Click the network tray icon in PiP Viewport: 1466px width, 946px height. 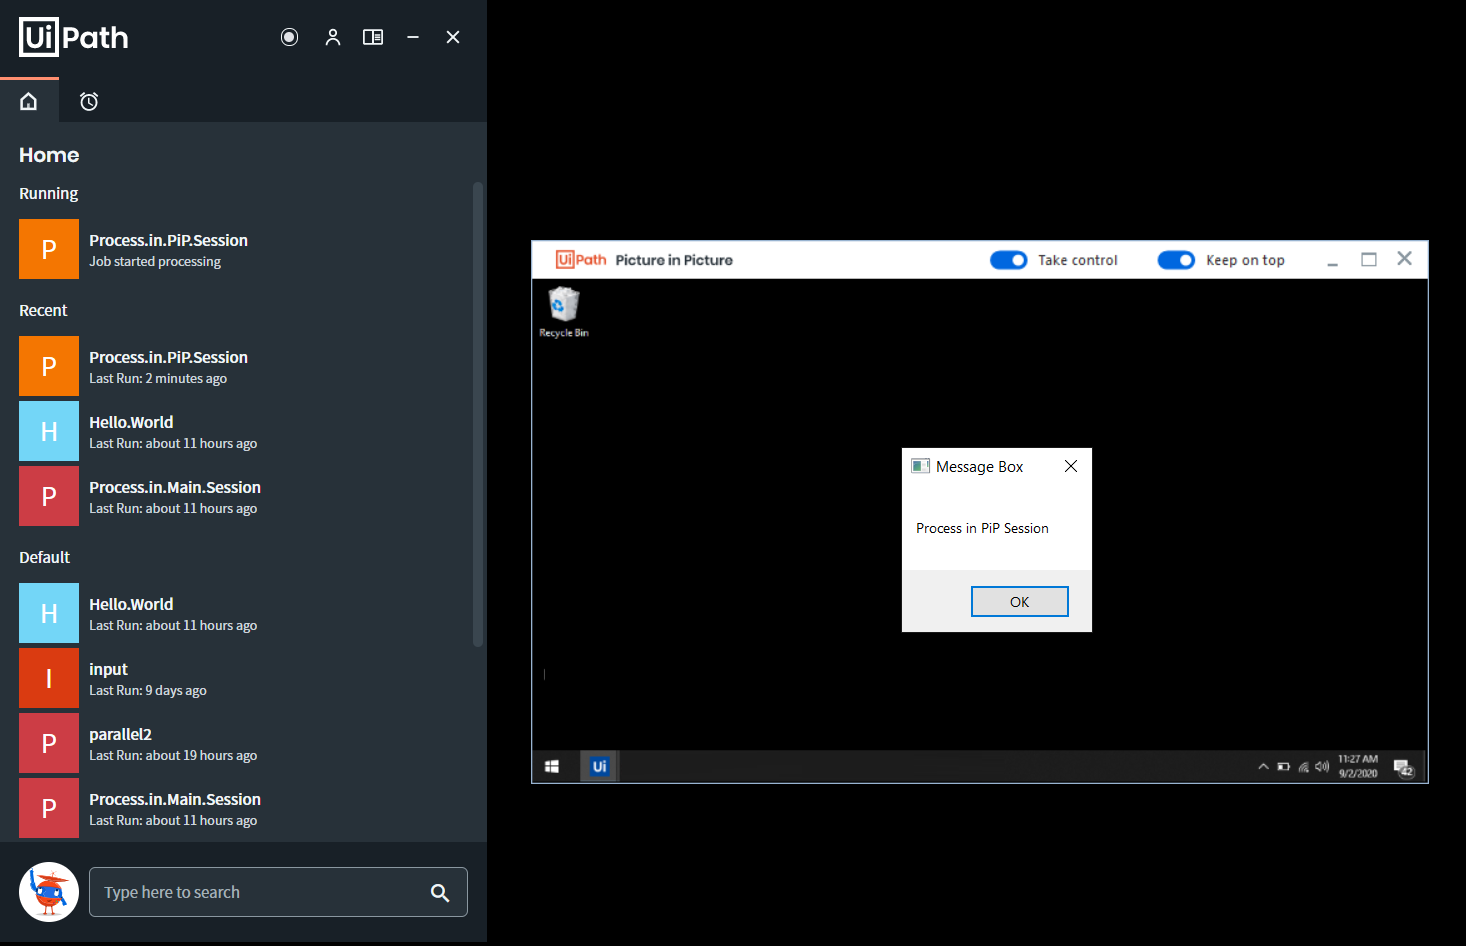pyautogui.click(x=1304, y=767)
